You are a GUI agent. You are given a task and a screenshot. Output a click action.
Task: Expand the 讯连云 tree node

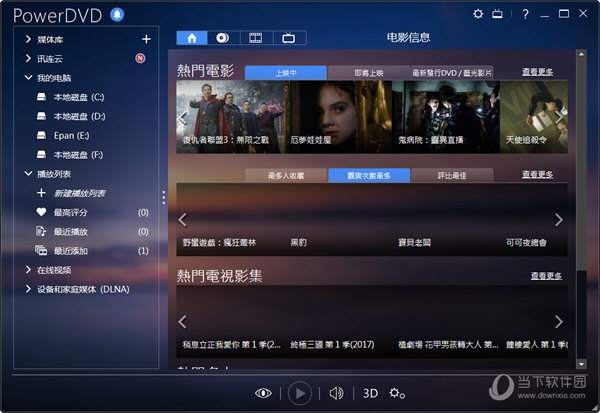point(28,58)
